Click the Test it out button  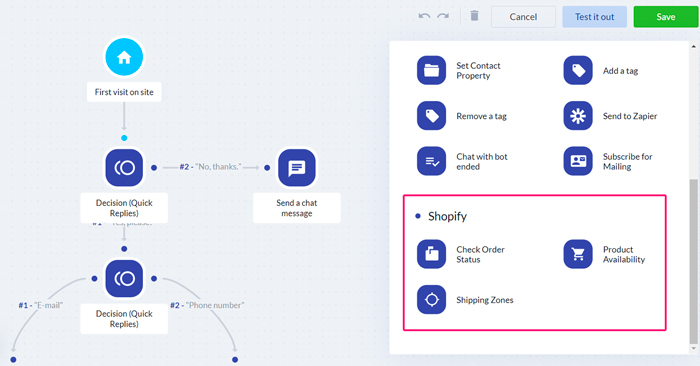pyautogui.click(x=594, y=17)
